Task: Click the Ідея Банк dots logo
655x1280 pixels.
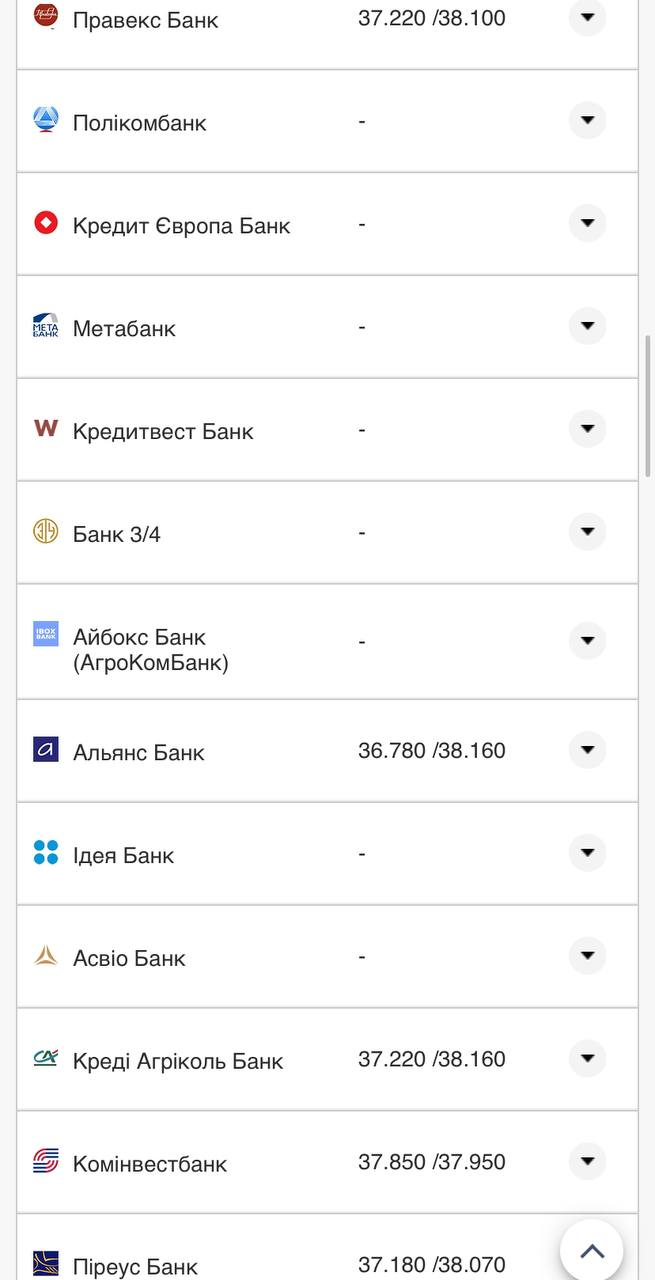Action: [46, 853]
